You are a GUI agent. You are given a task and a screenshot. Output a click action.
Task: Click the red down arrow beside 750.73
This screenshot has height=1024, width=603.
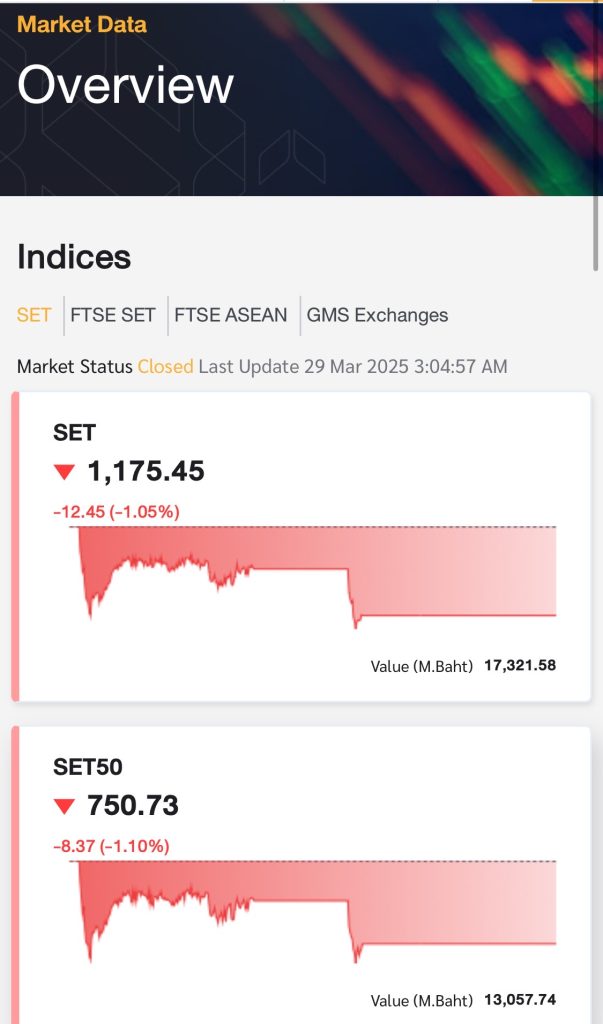coord(65,806)
